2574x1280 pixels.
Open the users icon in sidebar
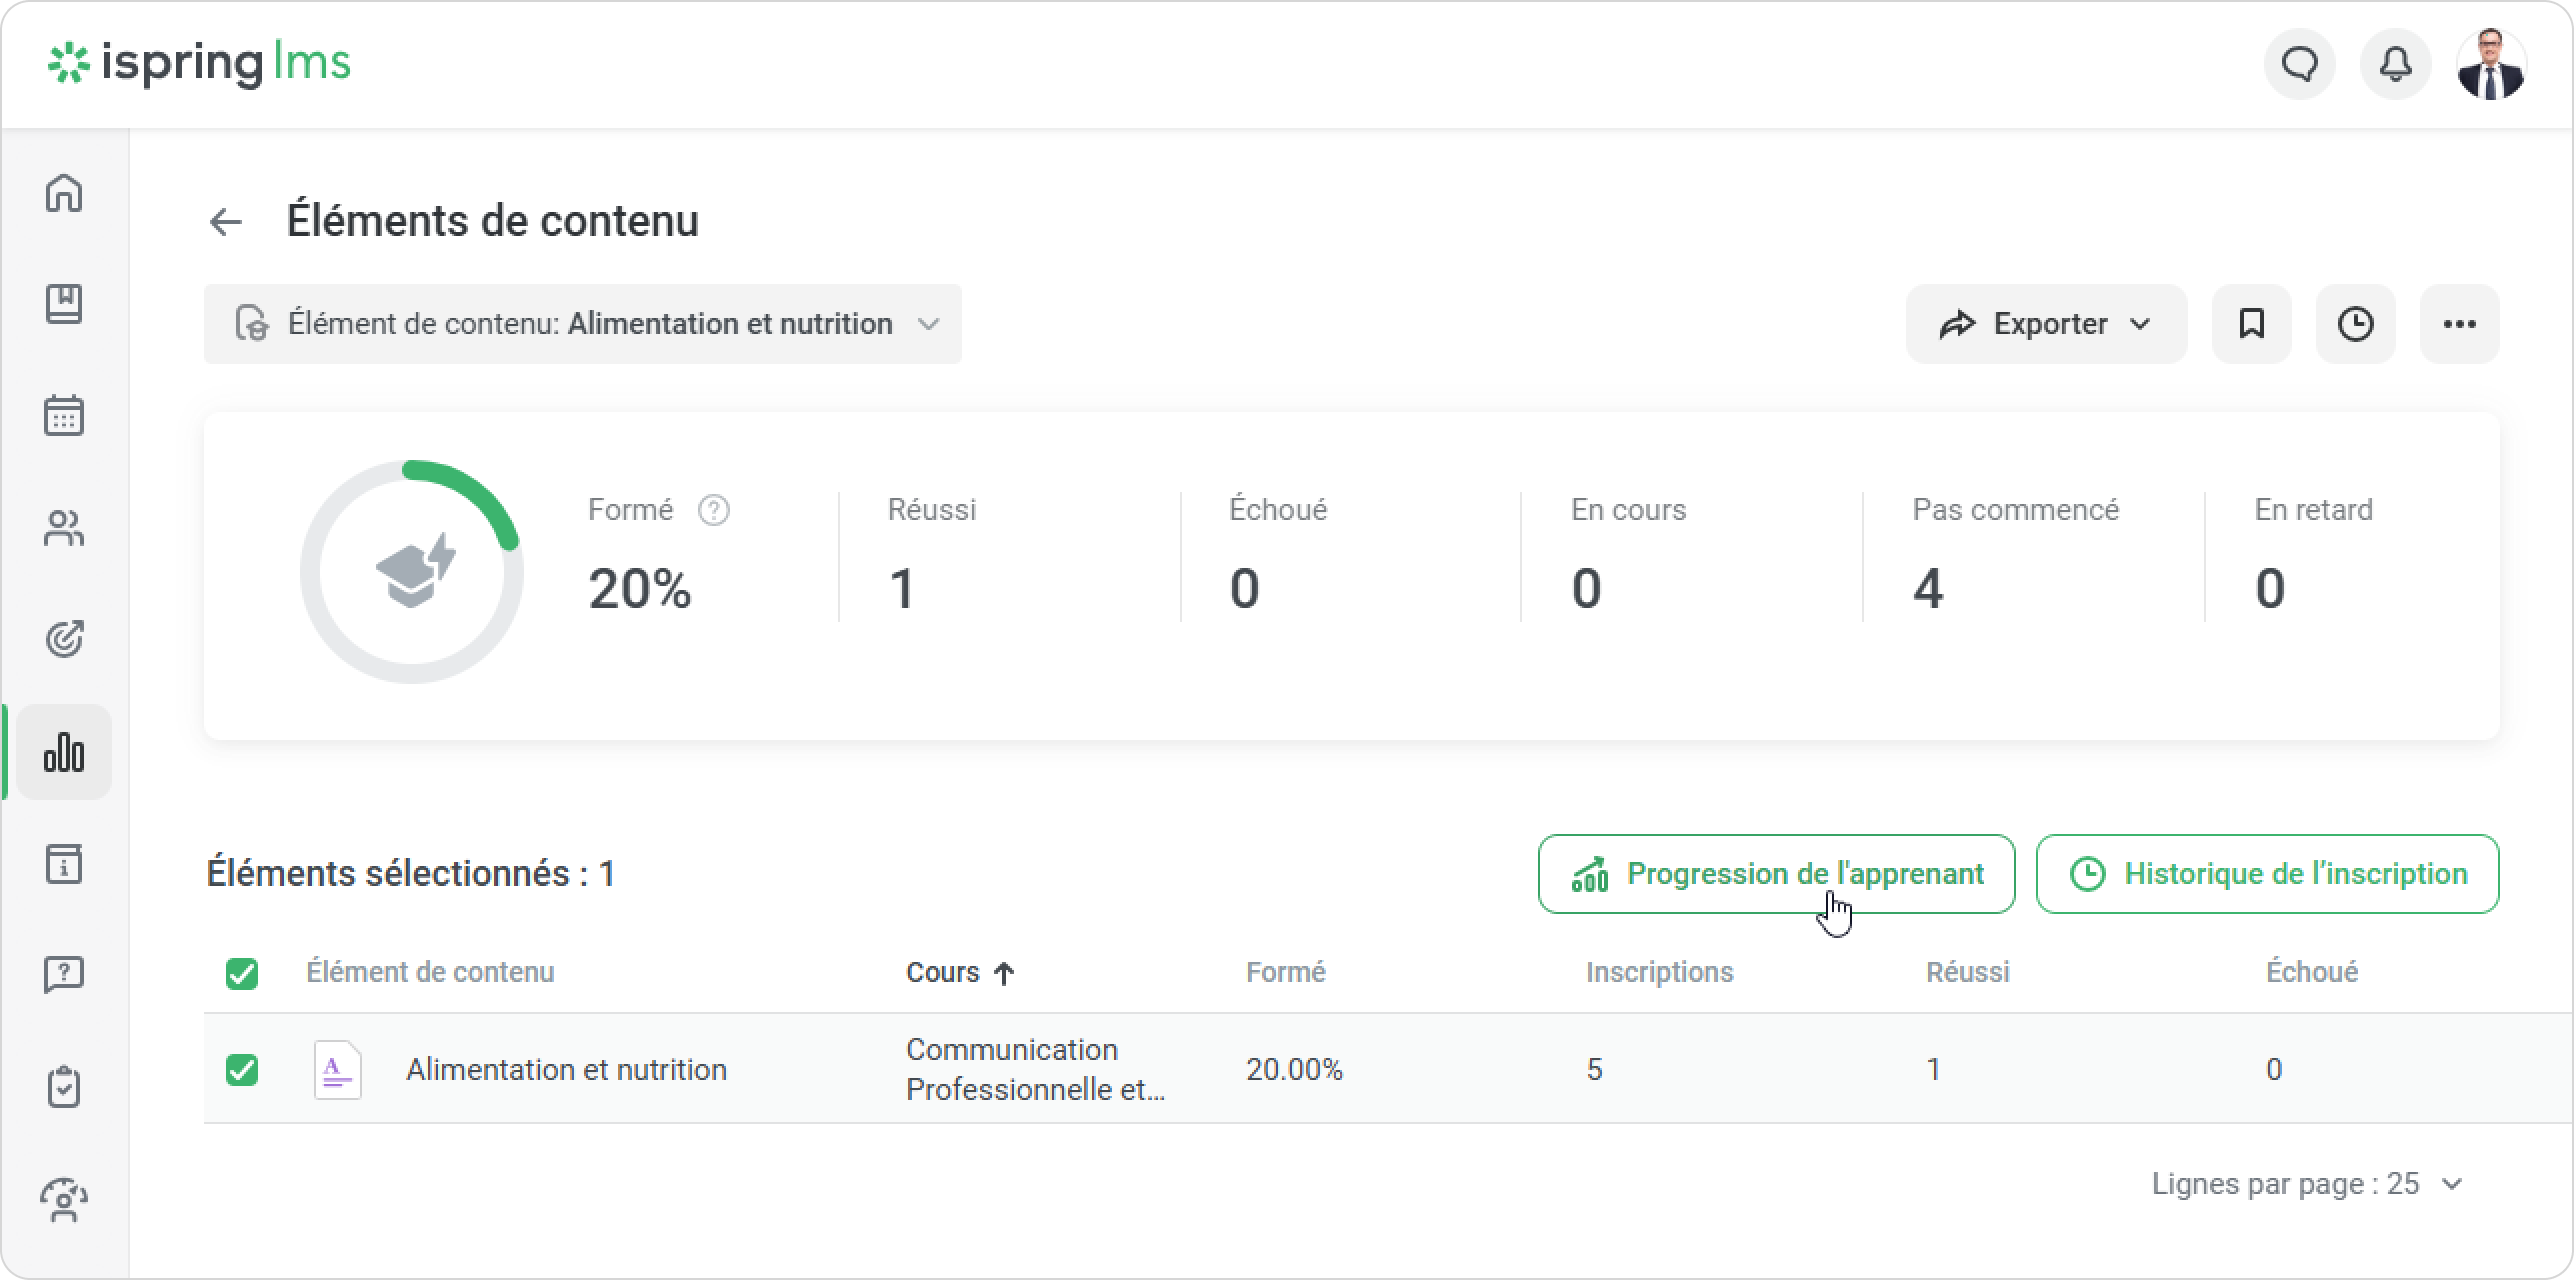(x=64, y=528)
